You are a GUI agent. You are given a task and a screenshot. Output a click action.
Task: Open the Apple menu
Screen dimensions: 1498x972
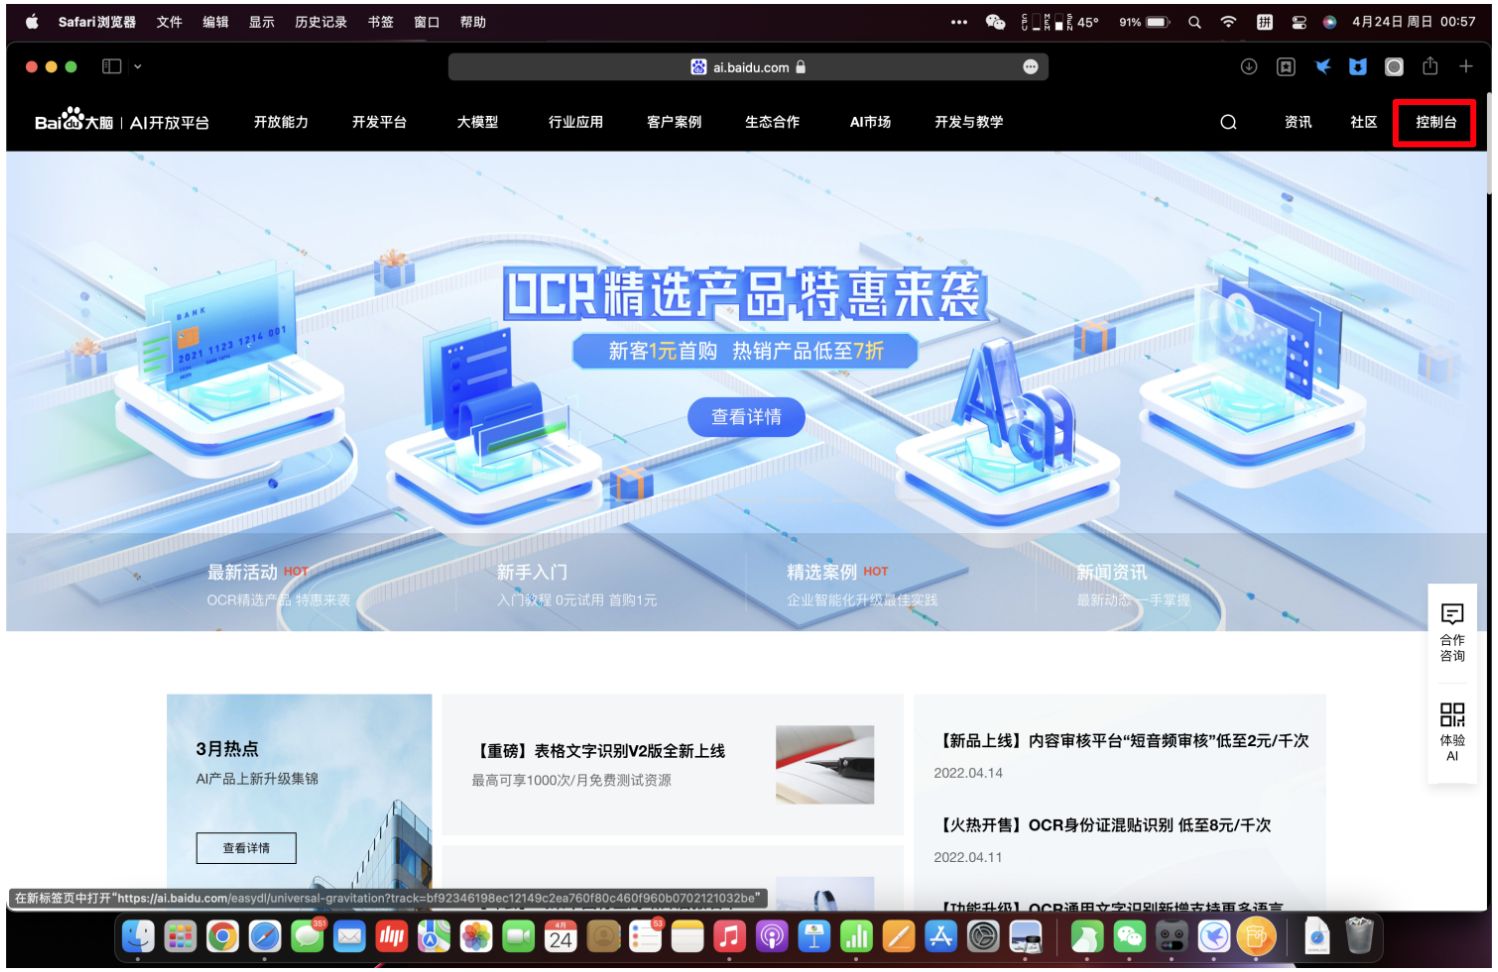(x=32, y=21)
